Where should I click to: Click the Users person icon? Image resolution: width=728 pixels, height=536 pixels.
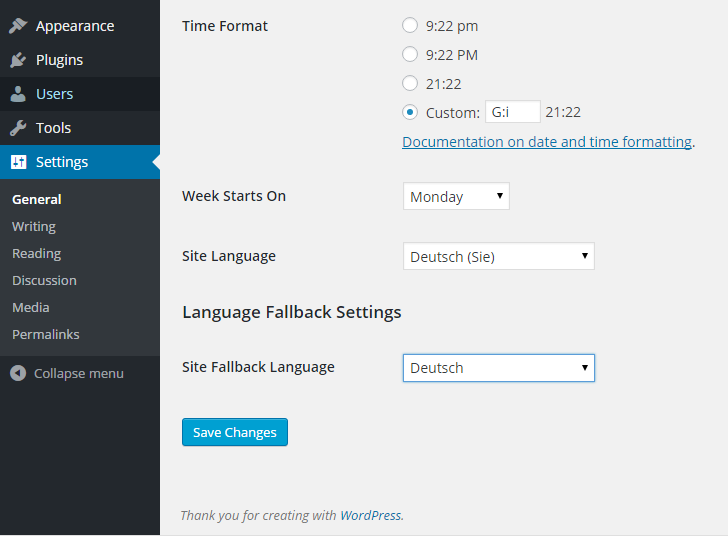(x=18, y=94)
